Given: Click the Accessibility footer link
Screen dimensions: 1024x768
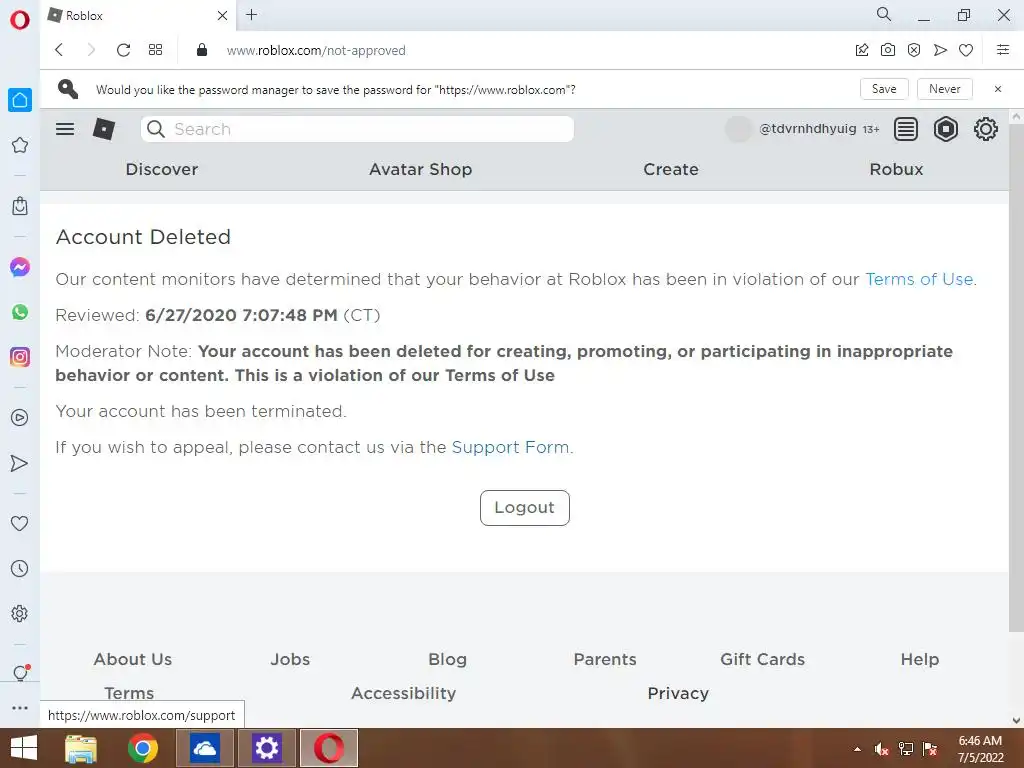Looking at the screenshot, I should tap(404, 693).
